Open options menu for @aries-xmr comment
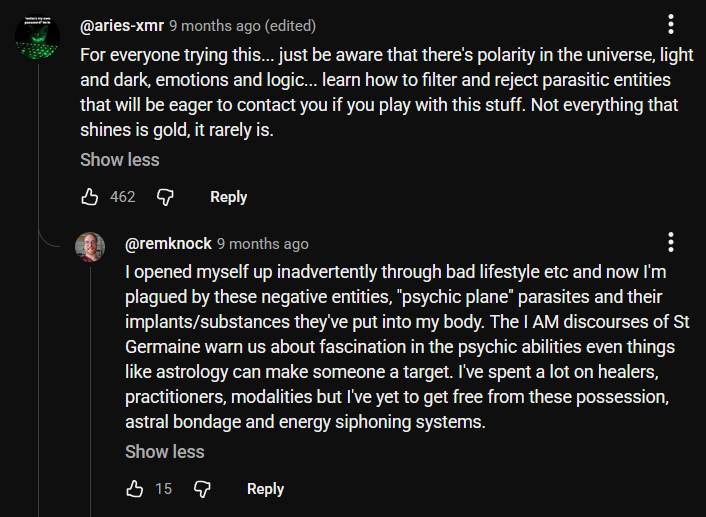Screen dimensions: 706x517 tap(671, 24)
